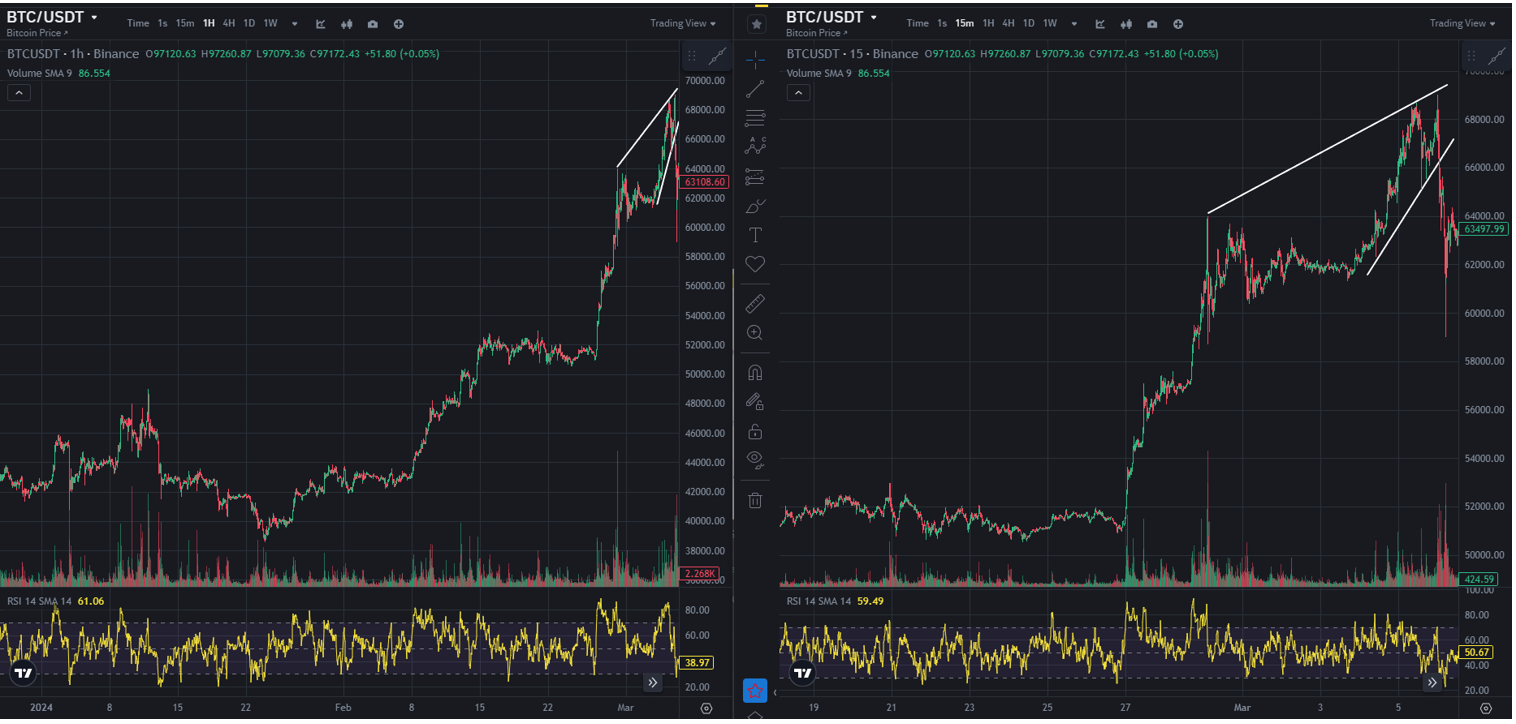Open the left chart's indicators icon
This screenshot has height=724, width=1516.
[x=321, y=23]
